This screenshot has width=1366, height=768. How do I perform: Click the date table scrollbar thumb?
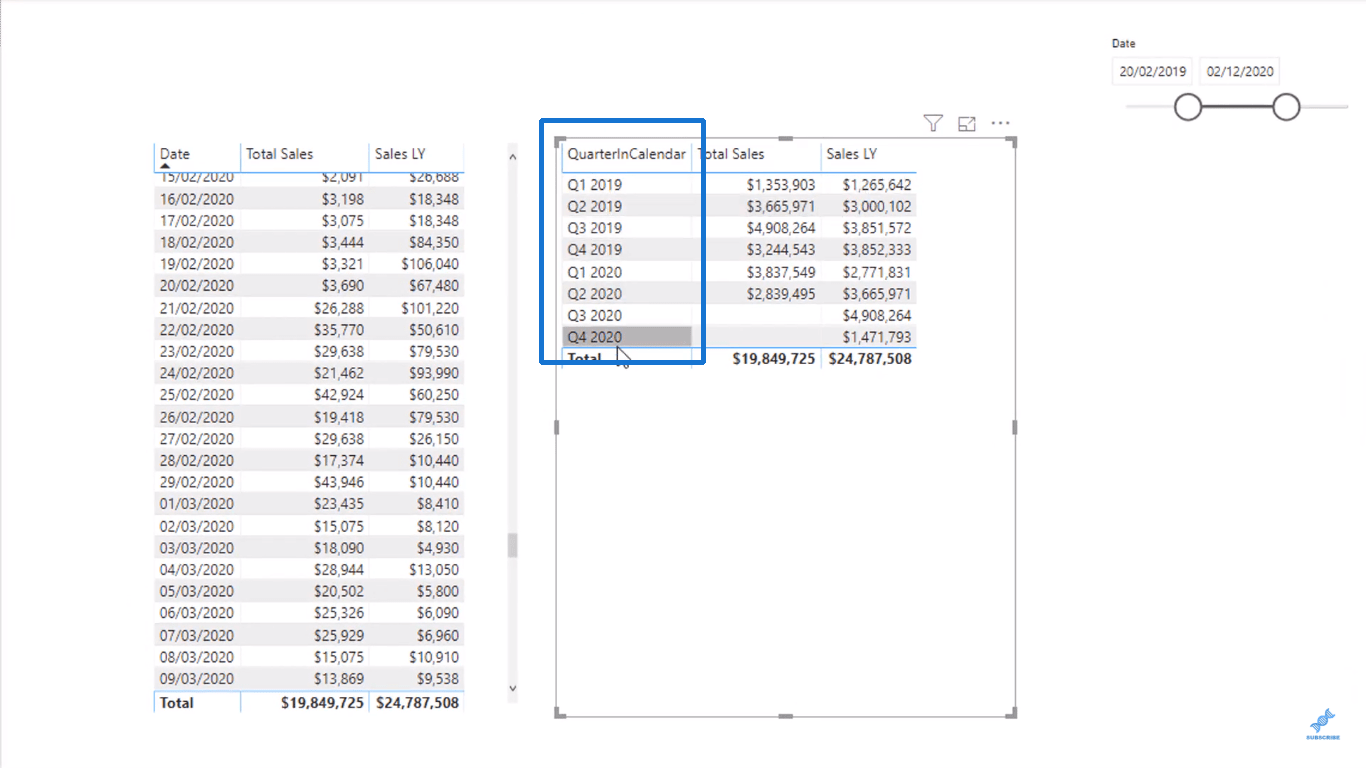pyautogui.click(x=513, y=545)
